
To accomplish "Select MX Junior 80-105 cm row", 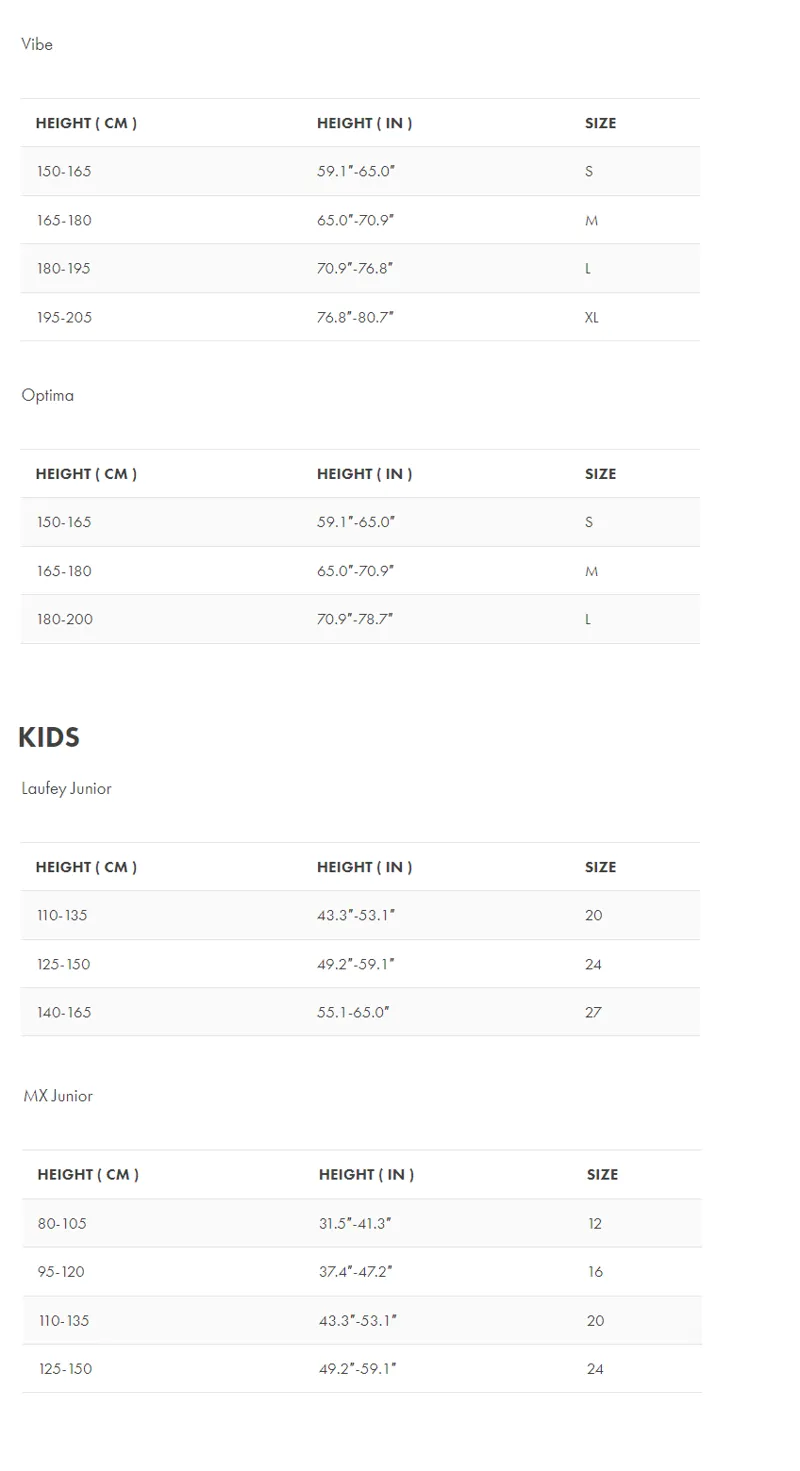I will [x=362, y=1223].
